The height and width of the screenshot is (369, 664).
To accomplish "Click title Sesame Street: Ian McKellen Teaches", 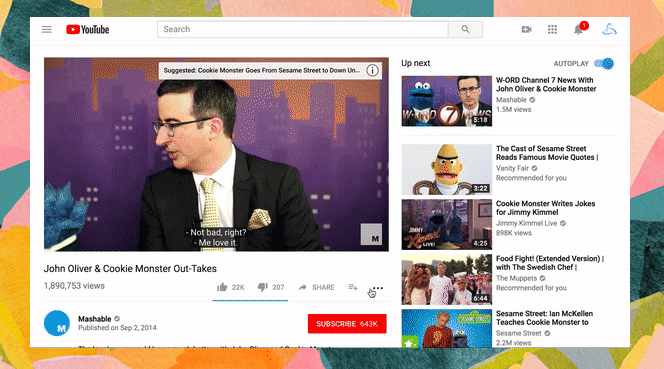I will click(x=545, y=318).
